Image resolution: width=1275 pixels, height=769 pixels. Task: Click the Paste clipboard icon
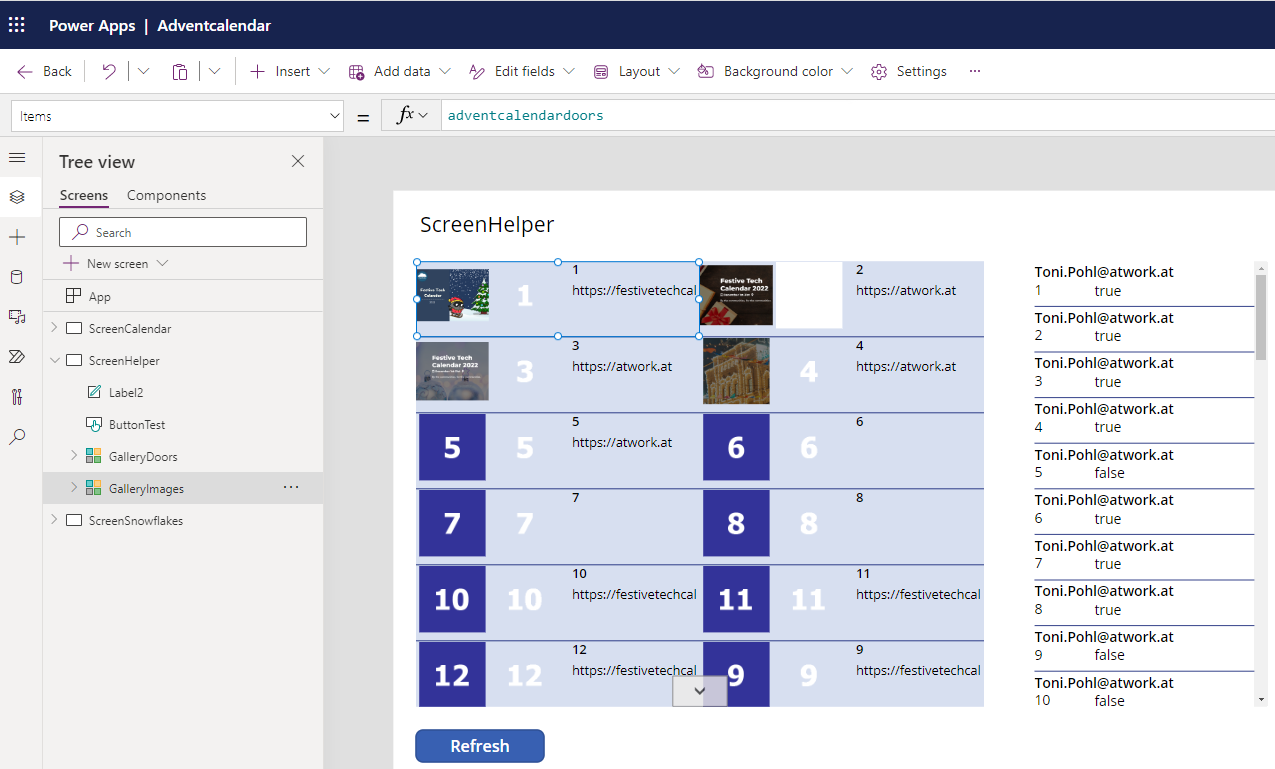180,71
